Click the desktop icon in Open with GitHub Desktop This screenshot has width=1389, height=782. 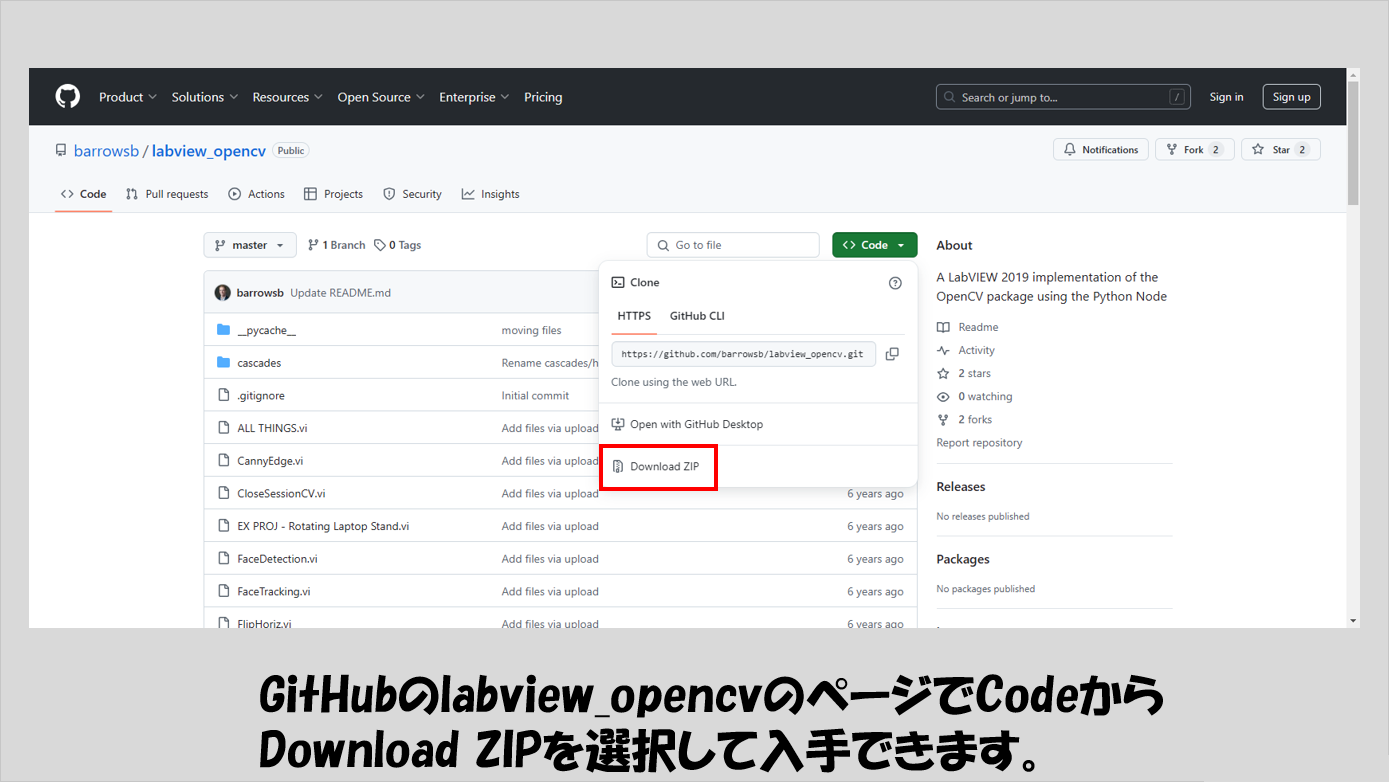[618, 424]
